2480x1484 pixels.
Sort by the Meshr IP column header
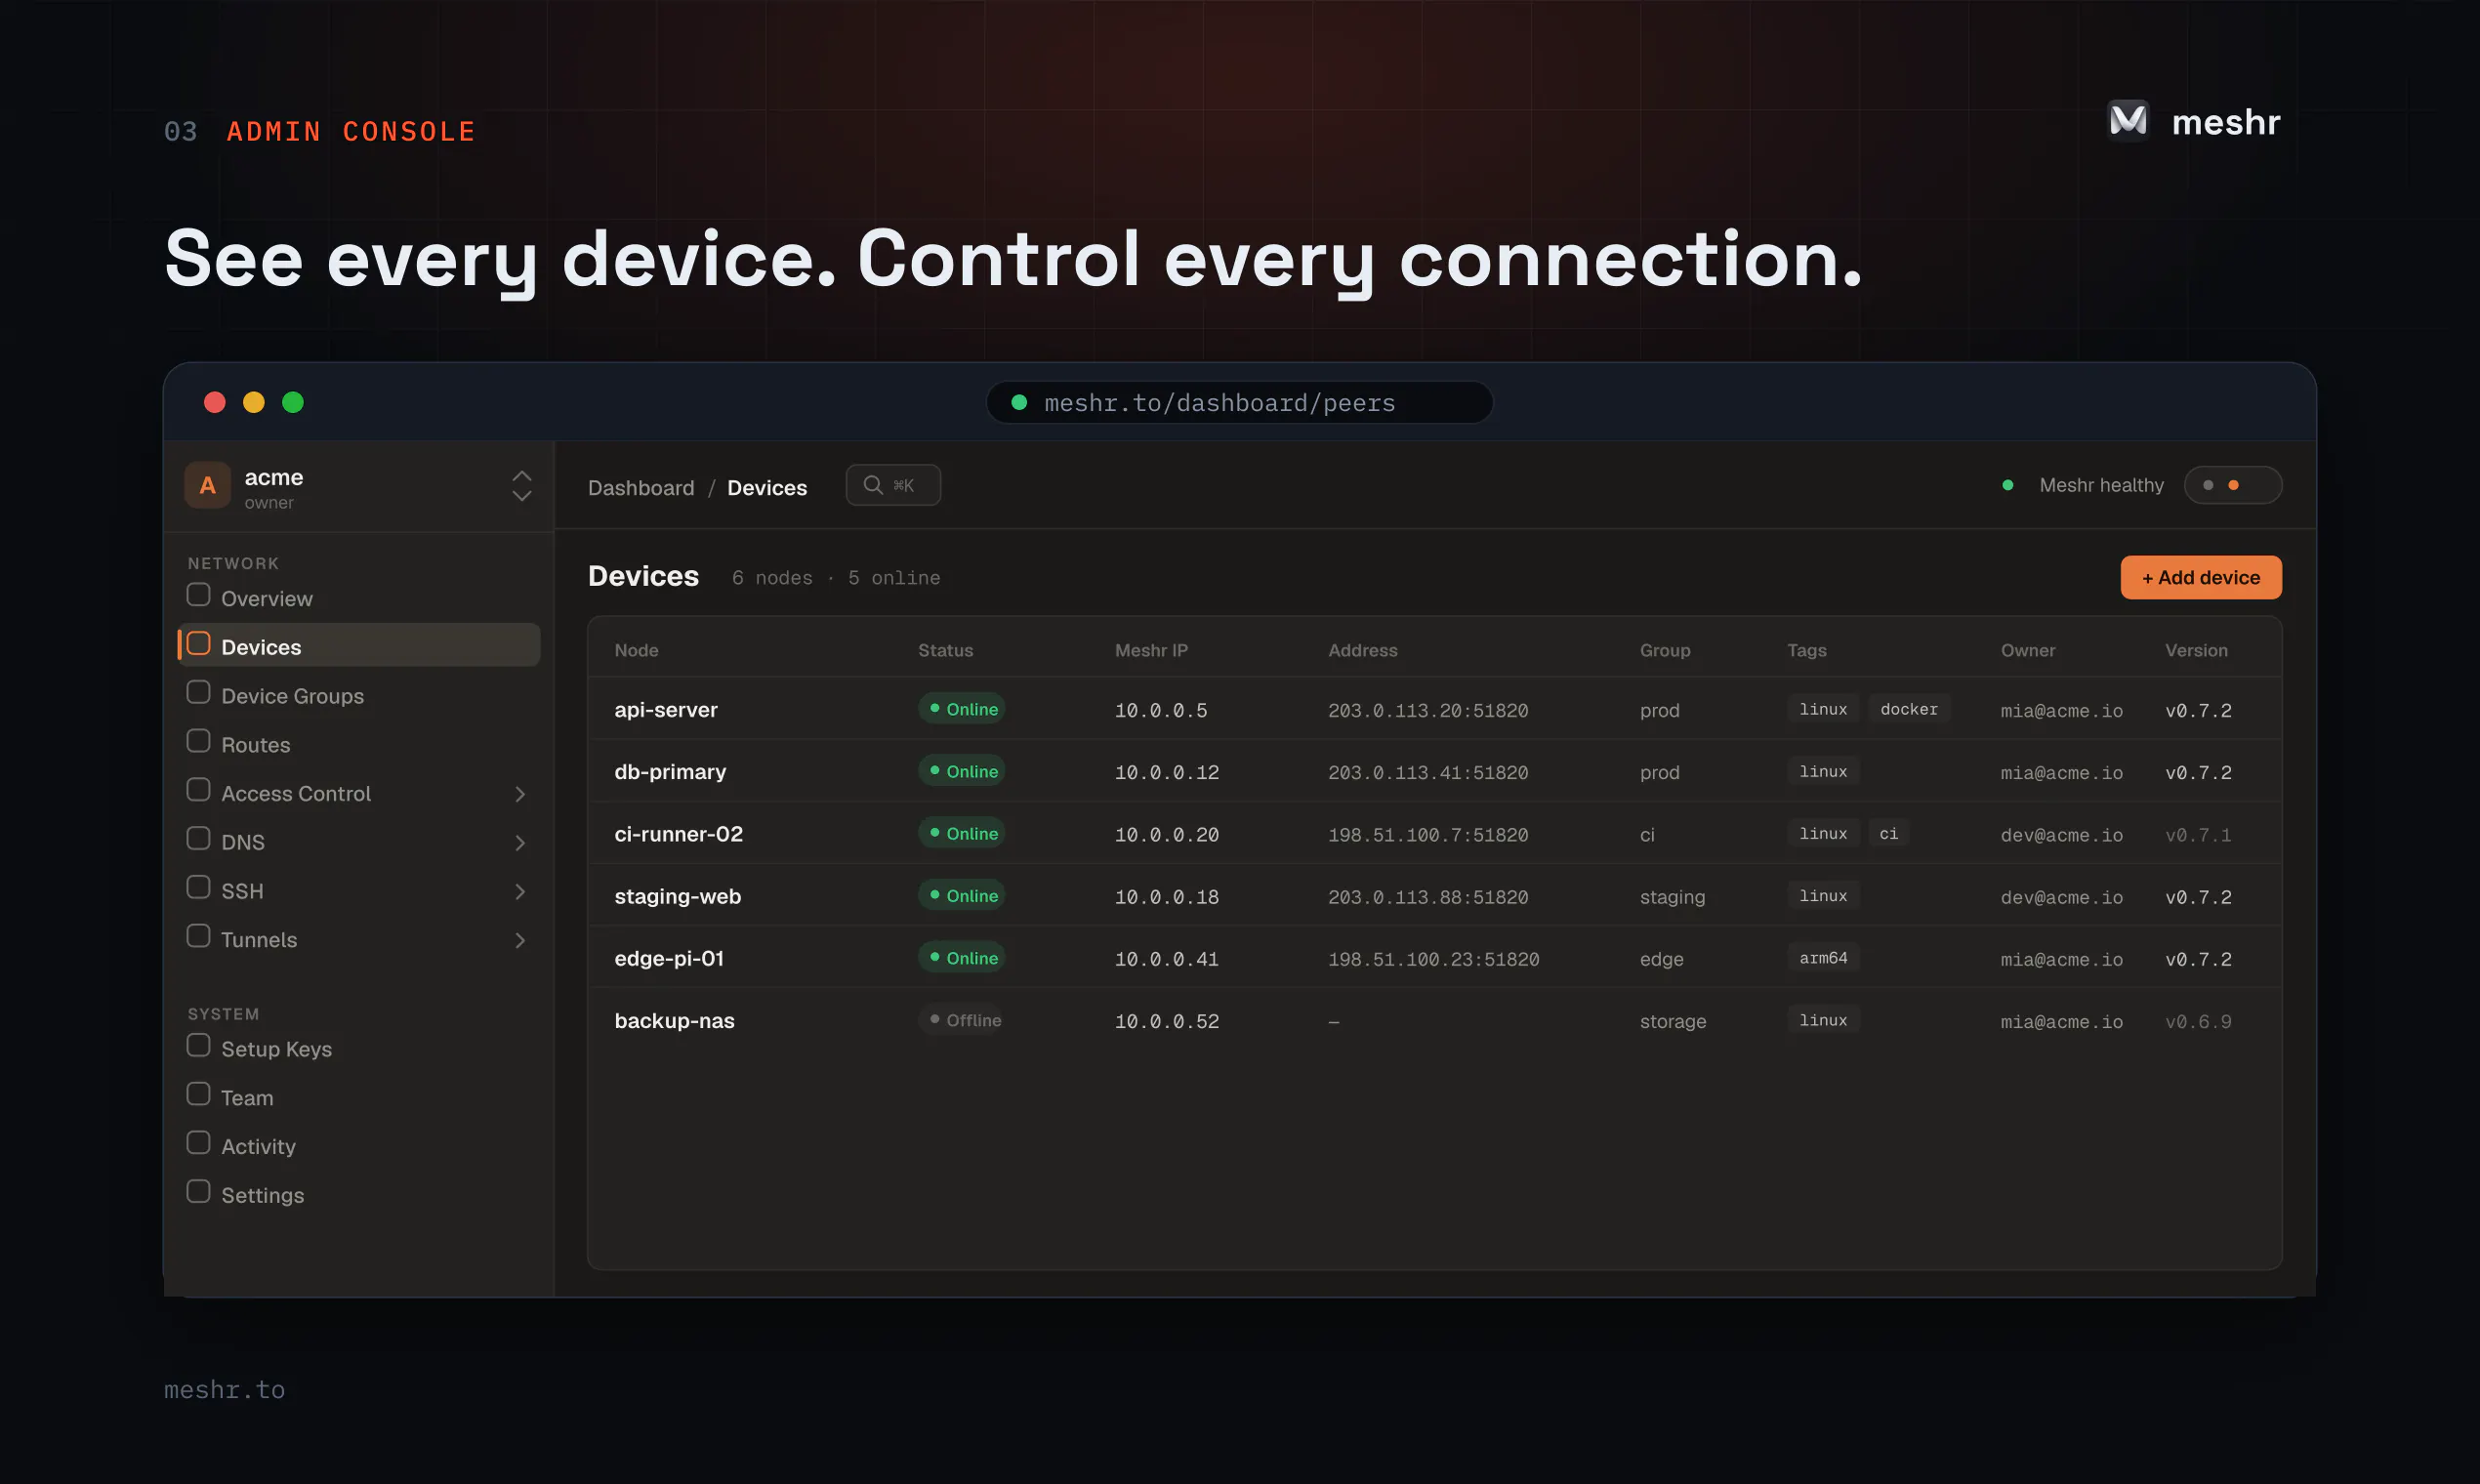pyautogui.click(x=1151, y=650)
